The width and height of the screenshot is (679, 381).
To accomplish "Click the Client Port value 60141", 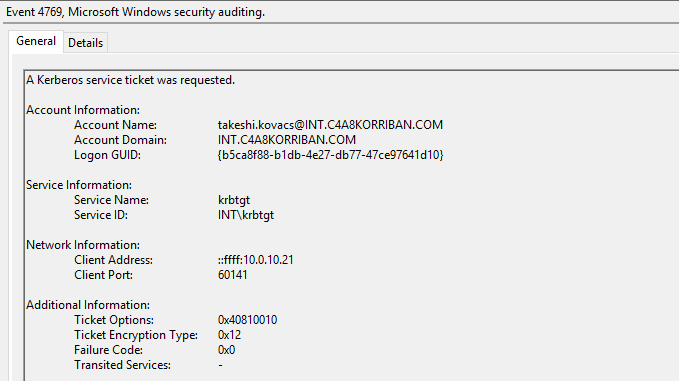I will (233, 275).
